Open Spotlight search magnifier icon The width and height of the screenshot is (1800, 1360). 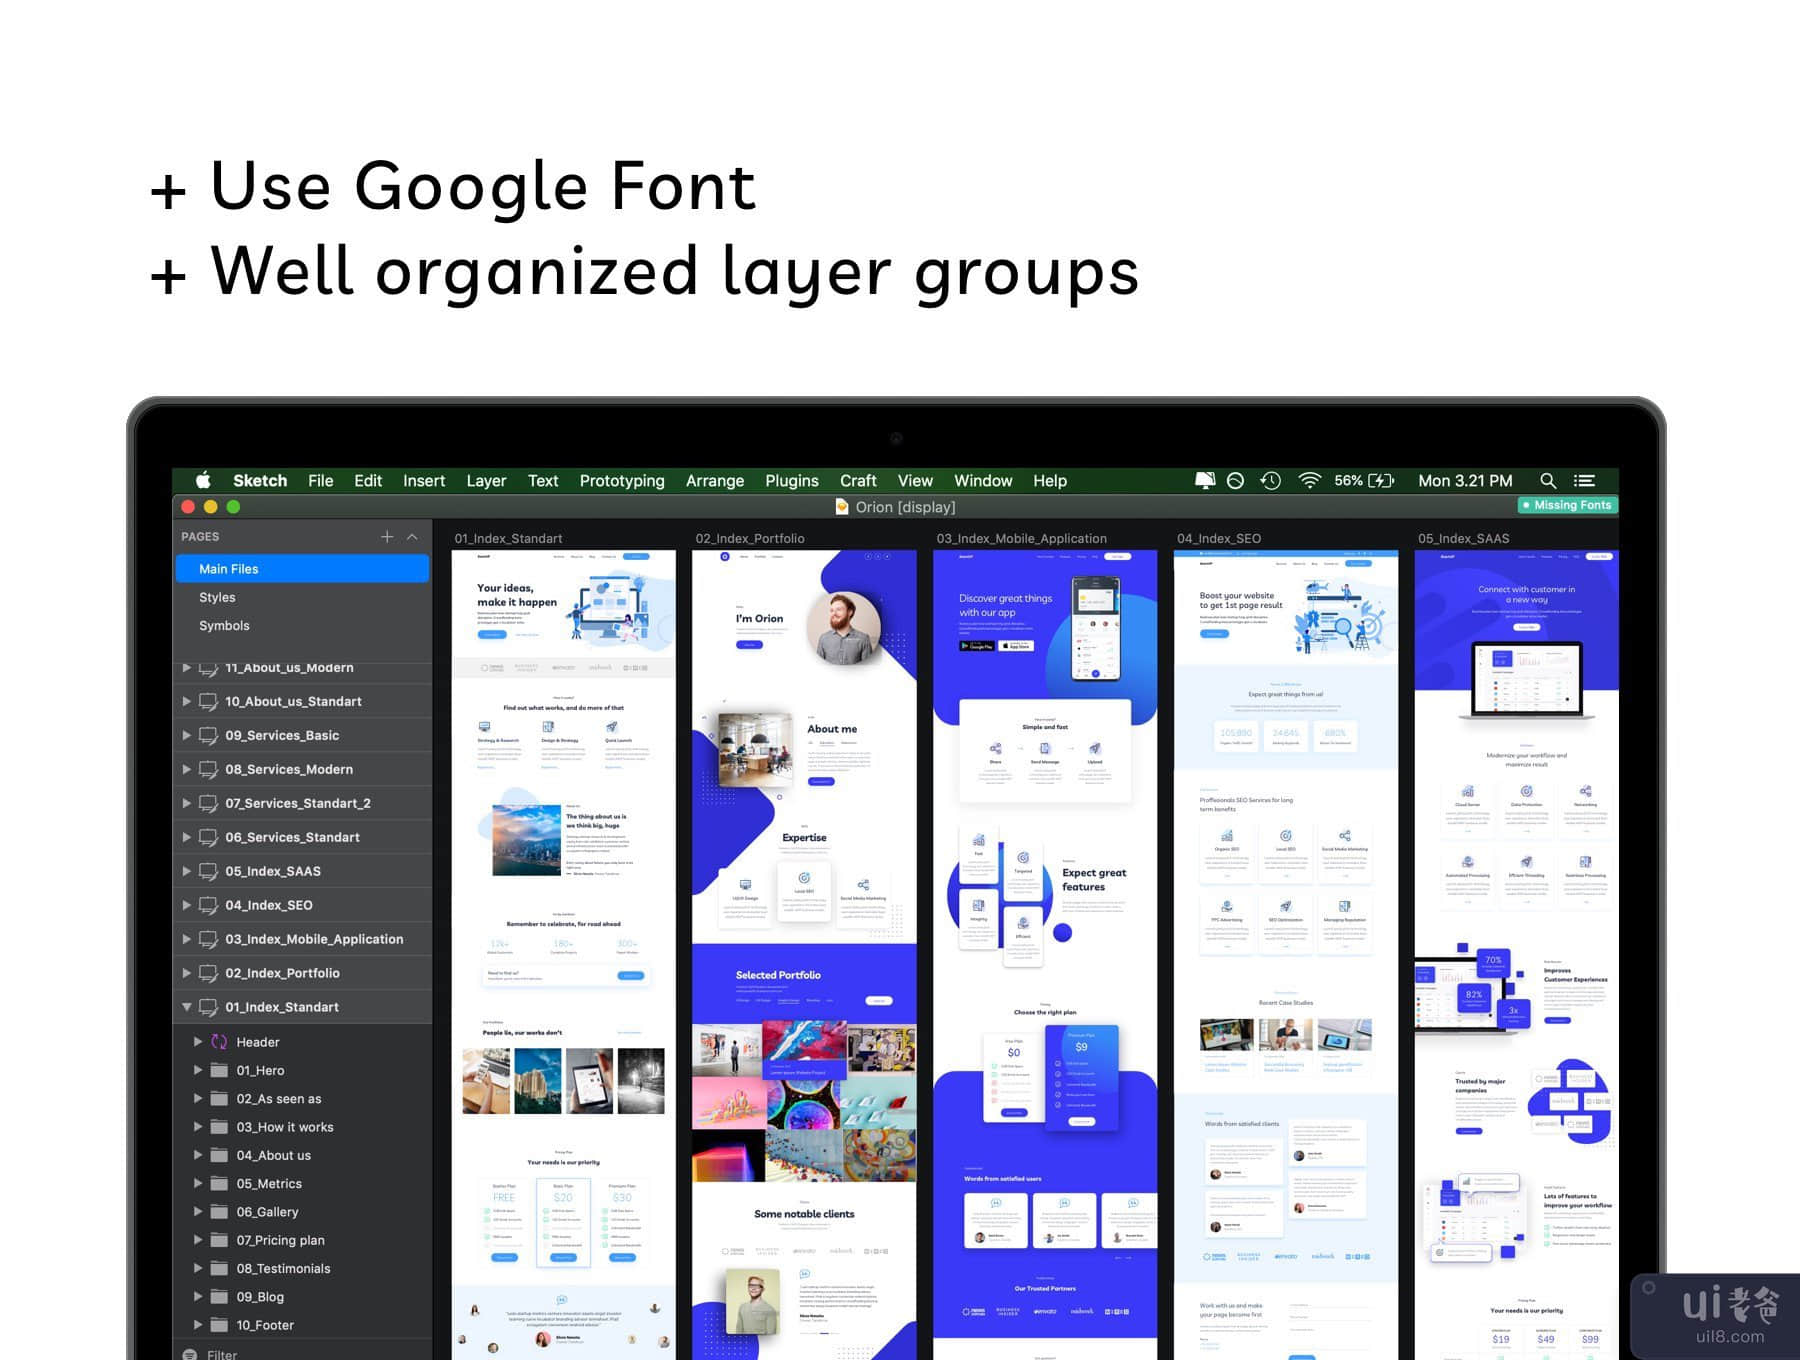(x=1548, y=481)
